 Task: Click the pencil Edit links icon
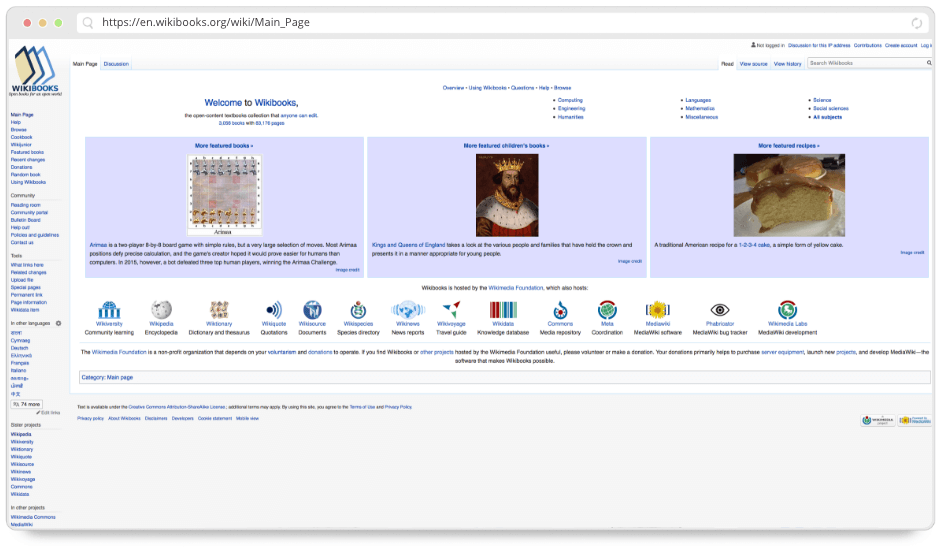tap(38, 413)
